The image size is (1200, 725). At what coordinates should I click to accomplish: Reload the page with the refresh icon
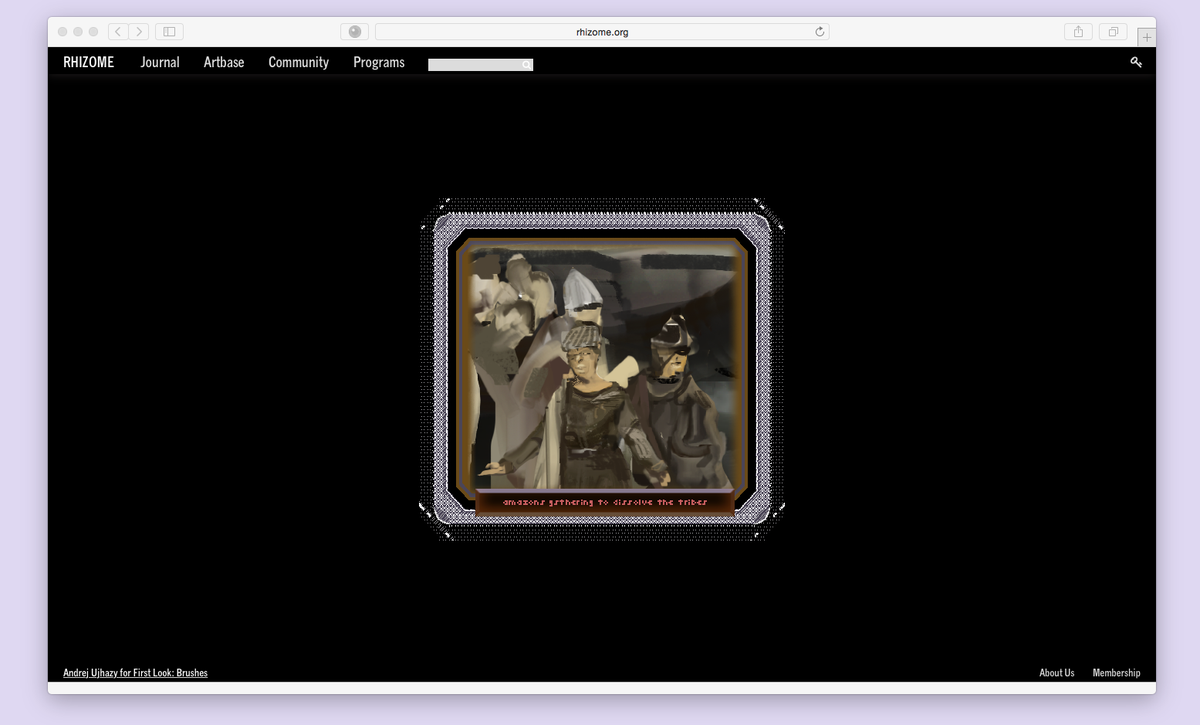click(820, 32)
